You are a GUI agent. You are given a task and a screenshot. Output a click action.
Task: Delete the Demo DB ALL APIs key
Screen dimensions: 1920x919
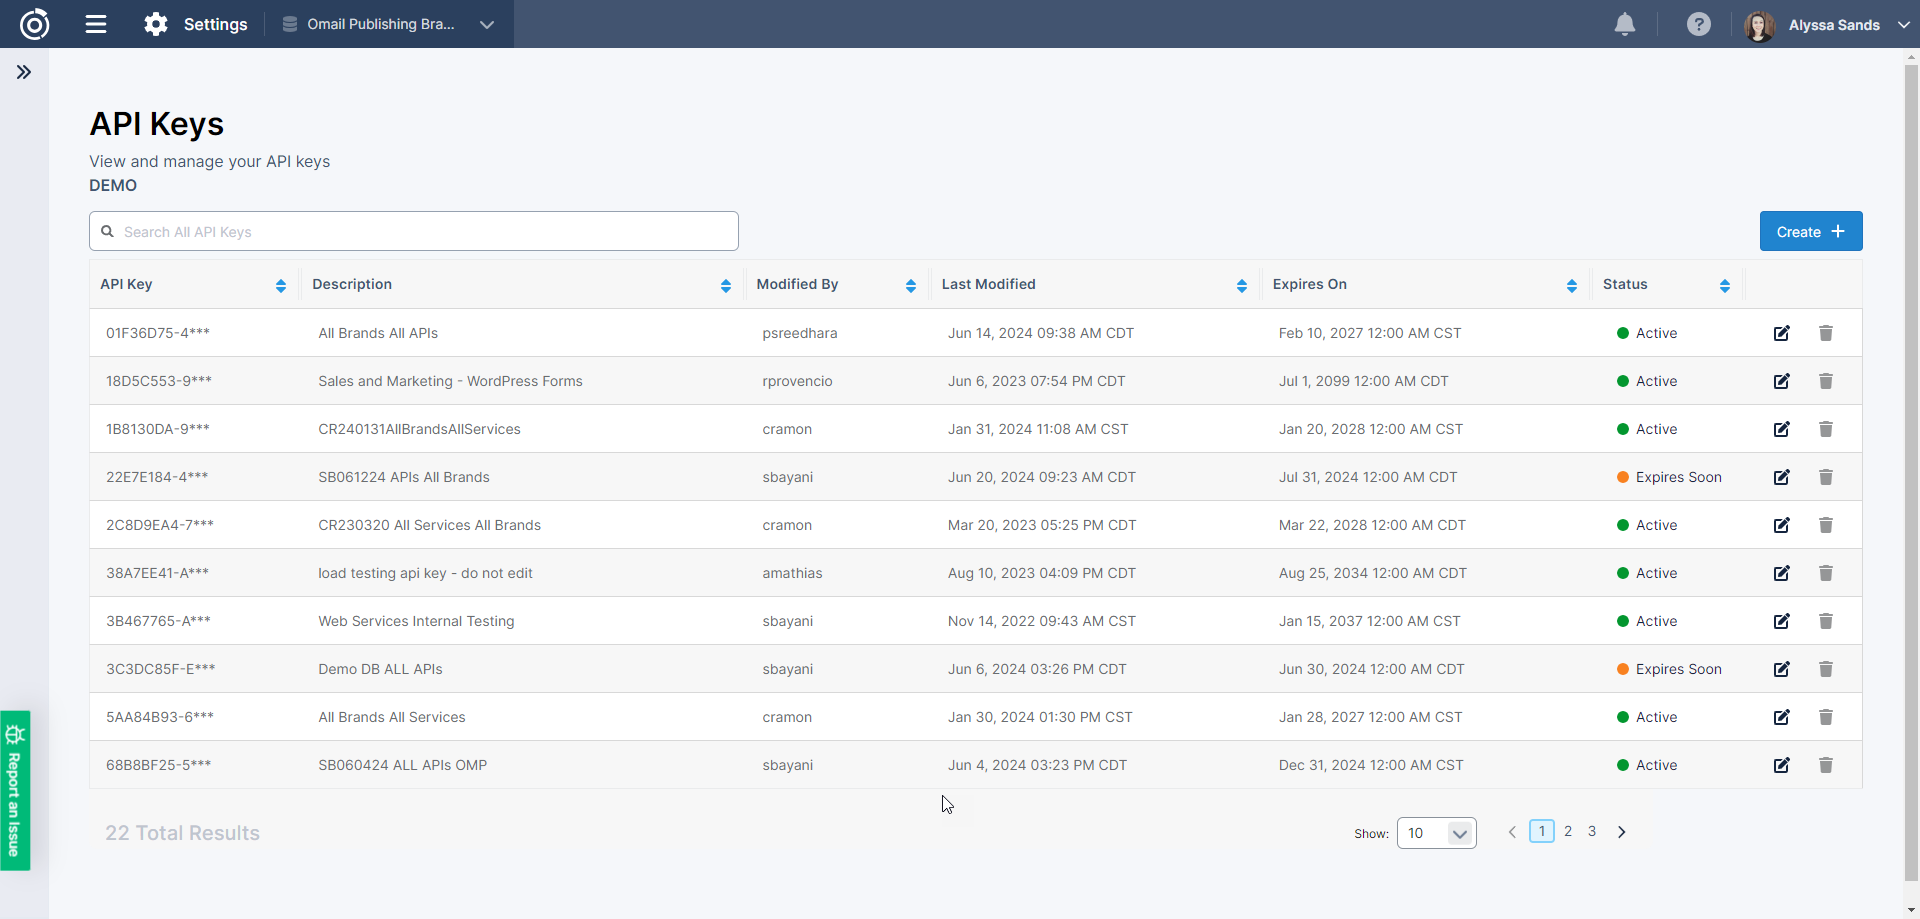(1825, 669)
